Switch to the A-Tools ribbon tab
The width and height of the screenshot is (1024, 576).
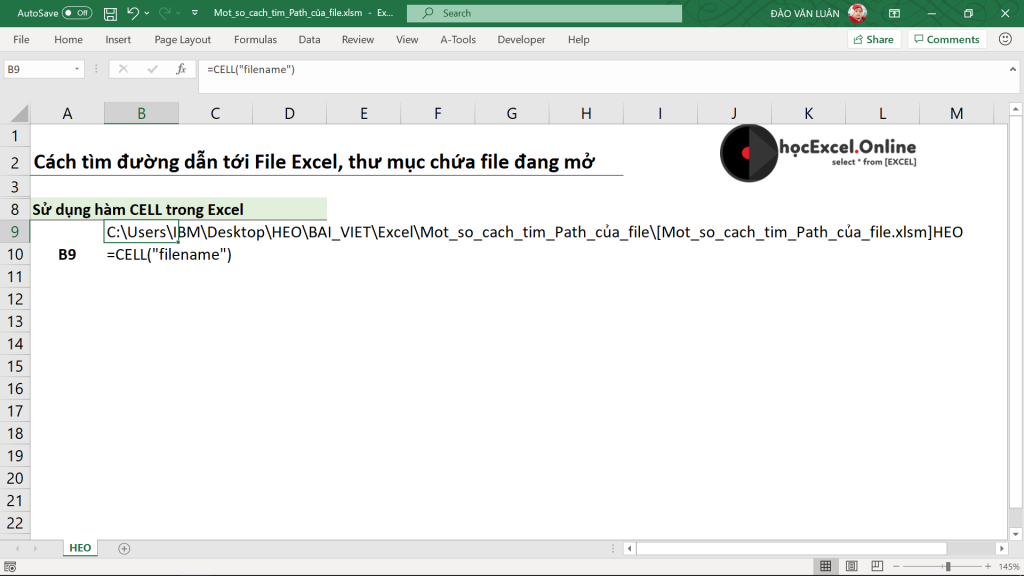pyautogui.click(x=460, y=40)
